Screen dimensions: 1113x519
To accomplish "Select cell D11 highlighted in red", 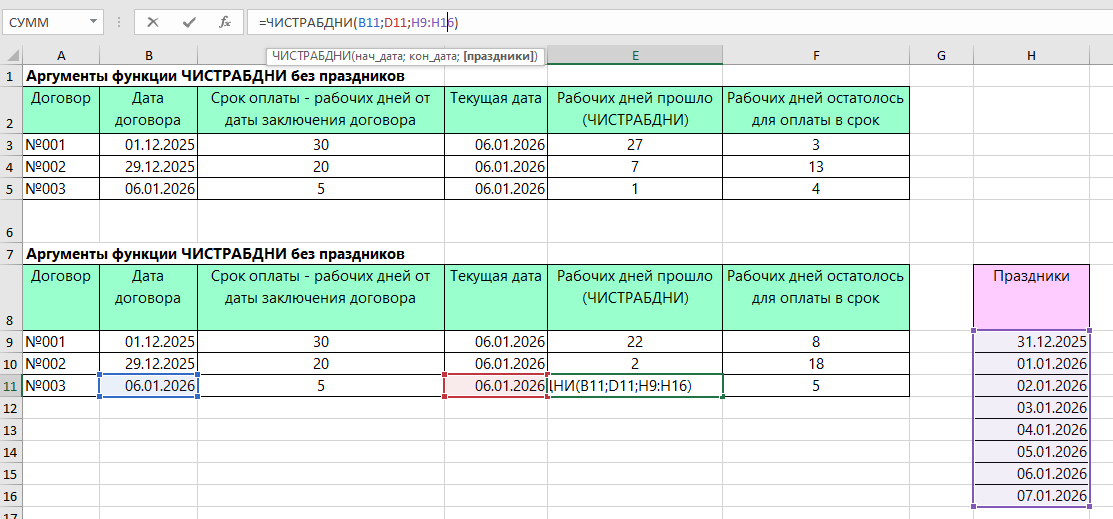I will 496,386.
